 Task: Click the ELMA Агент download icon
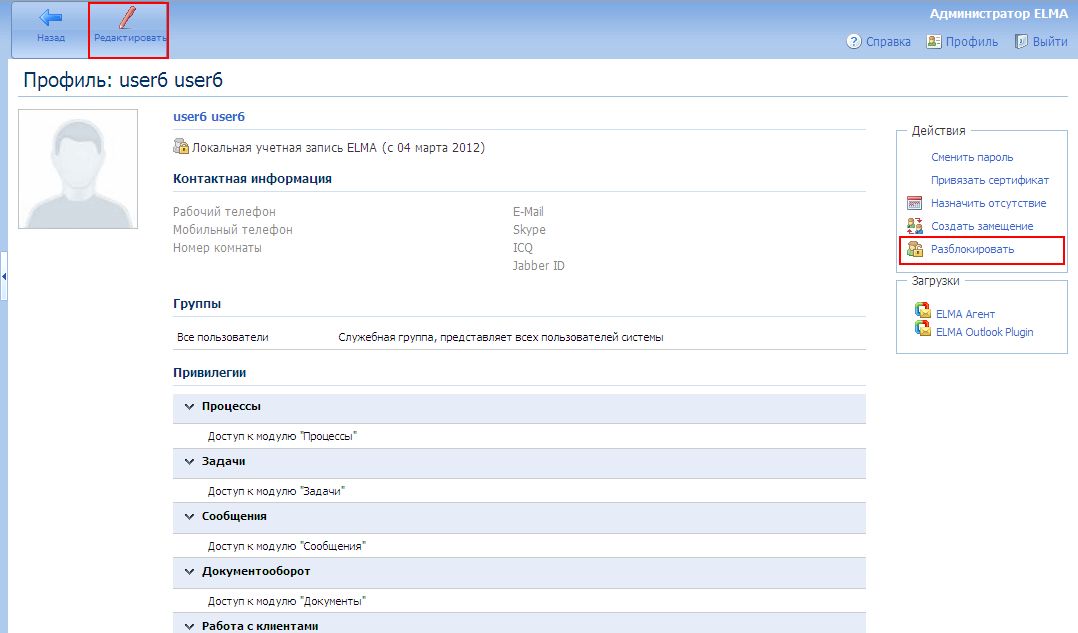coord(923,311)
